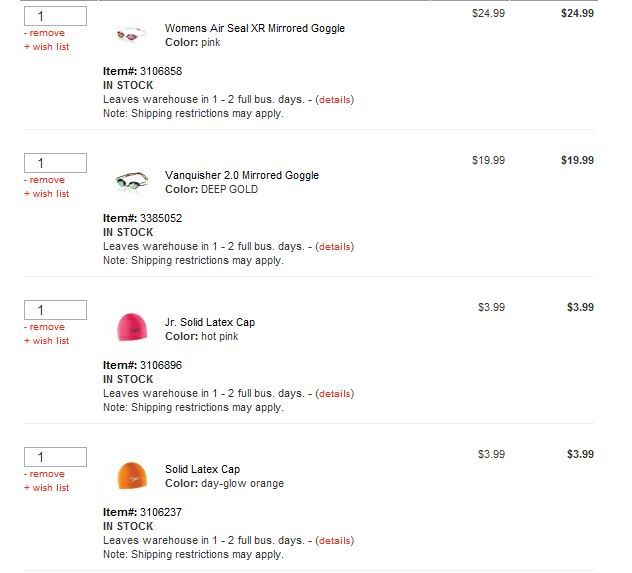Remove the day-glow orange Solid Latex Cap
Image resolution: width=632 pixels, height=573 pixels.
46,474
